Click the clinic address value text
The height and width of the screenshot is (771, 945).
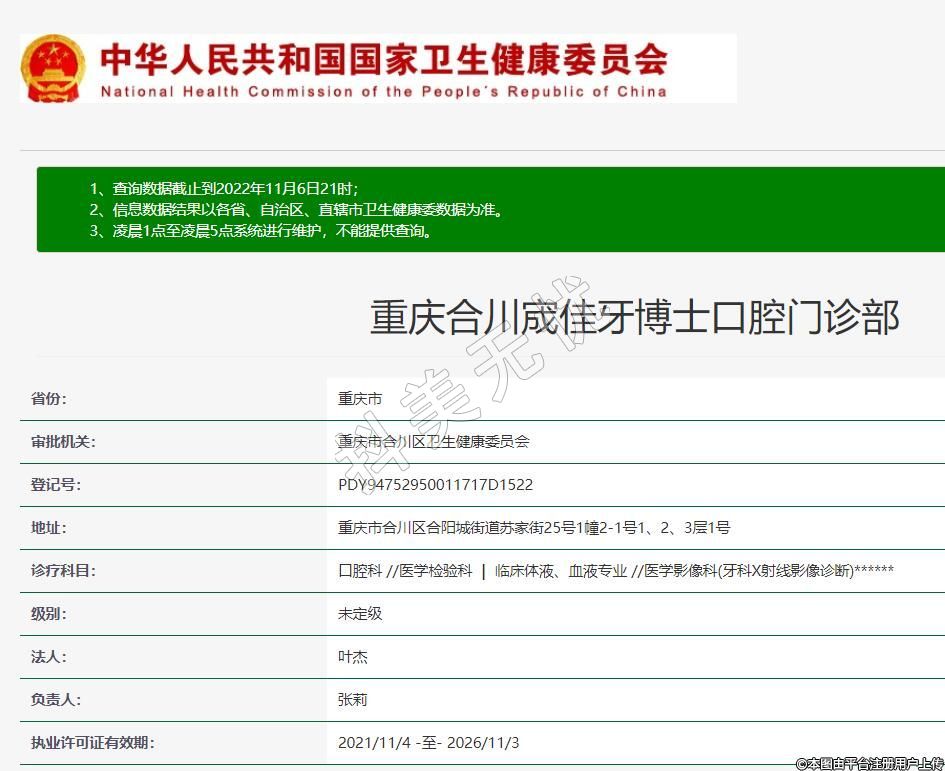pos(533,527)
